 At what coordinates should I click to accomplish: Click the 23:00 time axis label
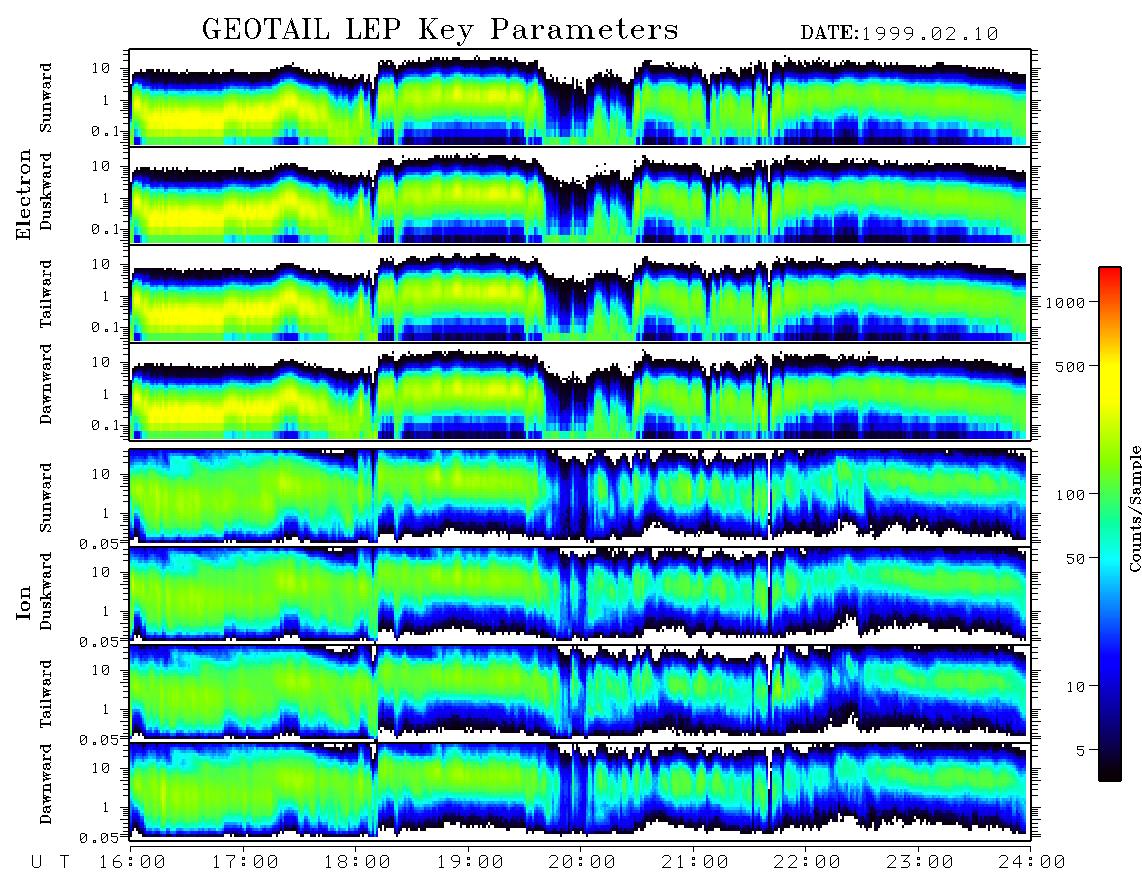coord(920,862)
